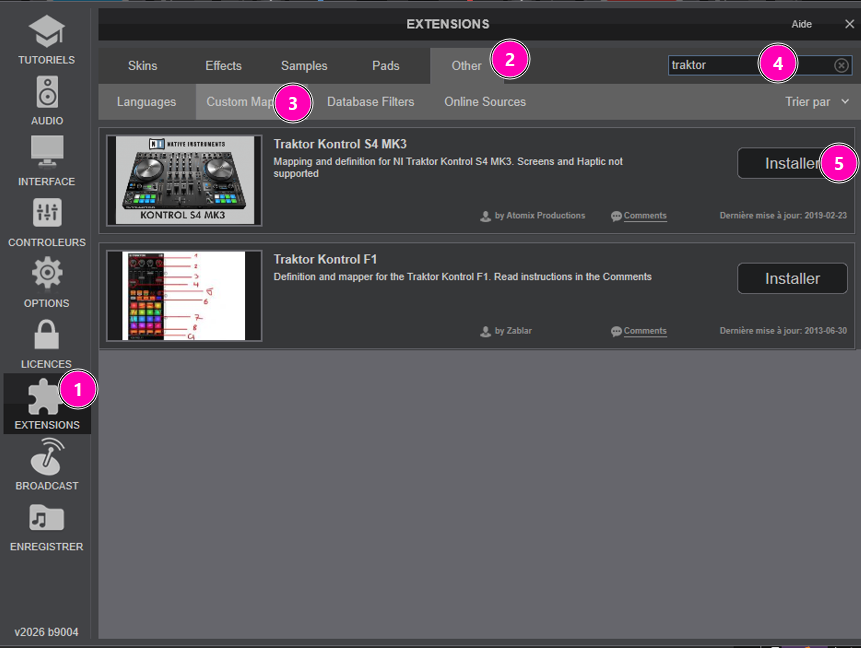Click the Traktor Kontrol S4 MK3 thumbnail
This screenshot has height=648, width=861.
click(185, 181)
